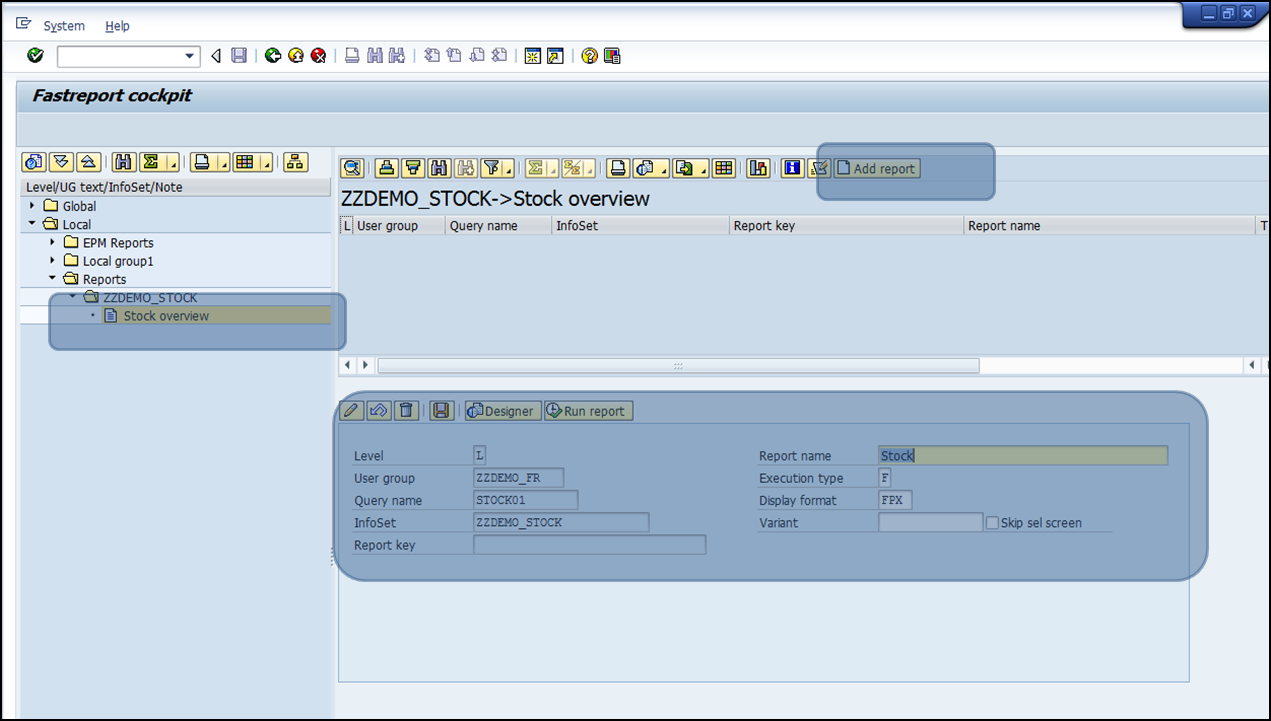Click the blue Information icon in grid toolbar
This screenshot has height=721, width=1271.
pyautogui.click(x=793, y=168)
